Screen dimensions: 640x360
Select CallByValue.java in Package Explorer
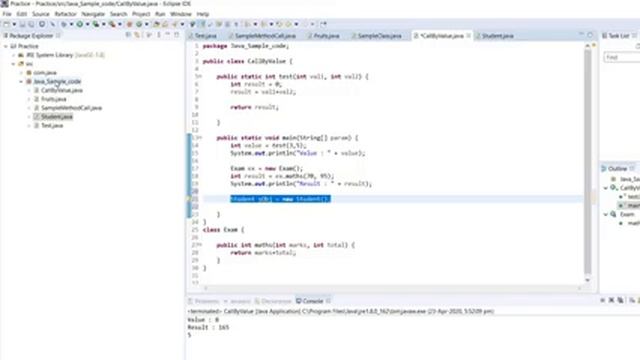click(x=62, y=90)
